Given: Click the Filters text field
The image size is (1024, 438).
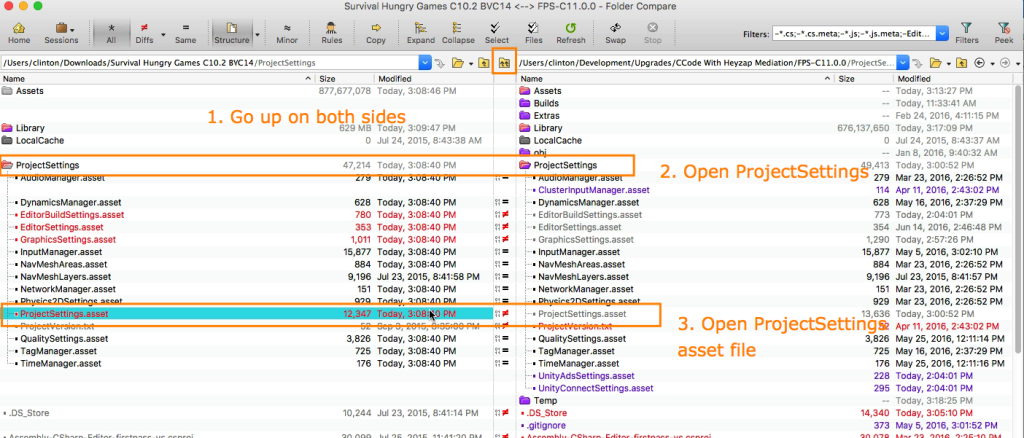Looking at the screenshot, I should point(854,33).
